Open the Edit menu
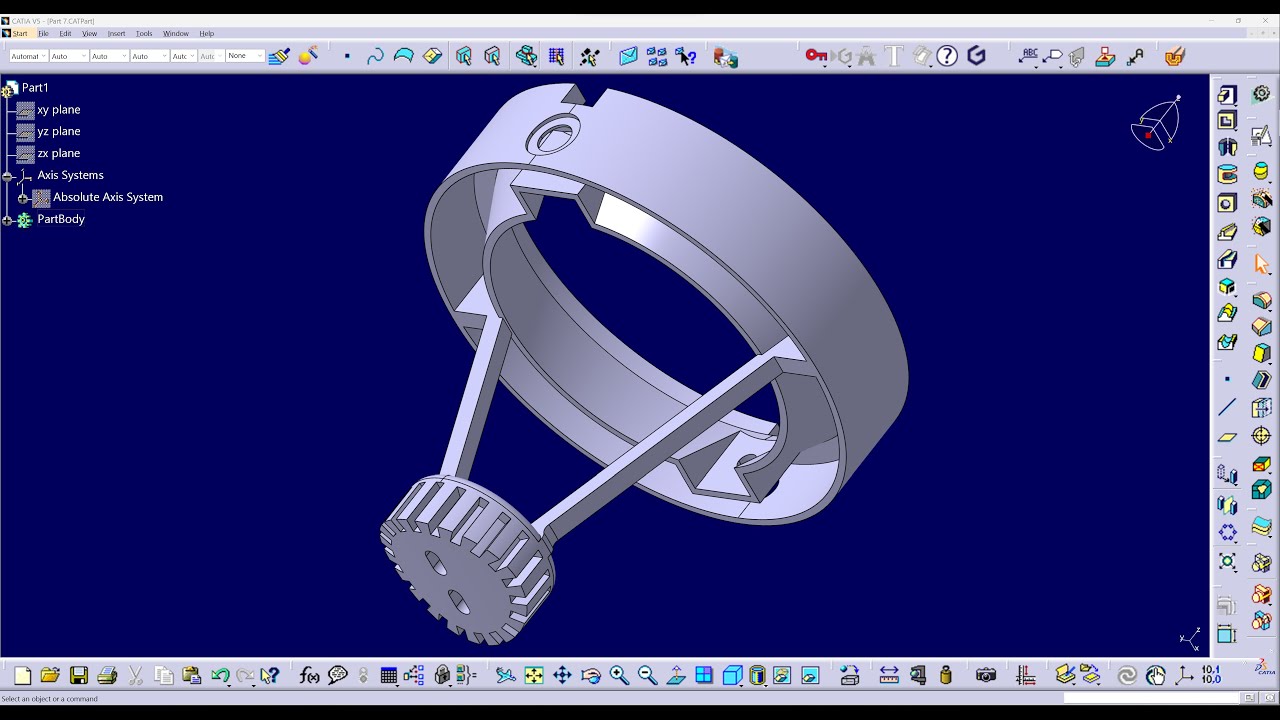Image resolution: width=1280 pixels, height=720 pixels. pyautogui.click(x=65, y=34)
